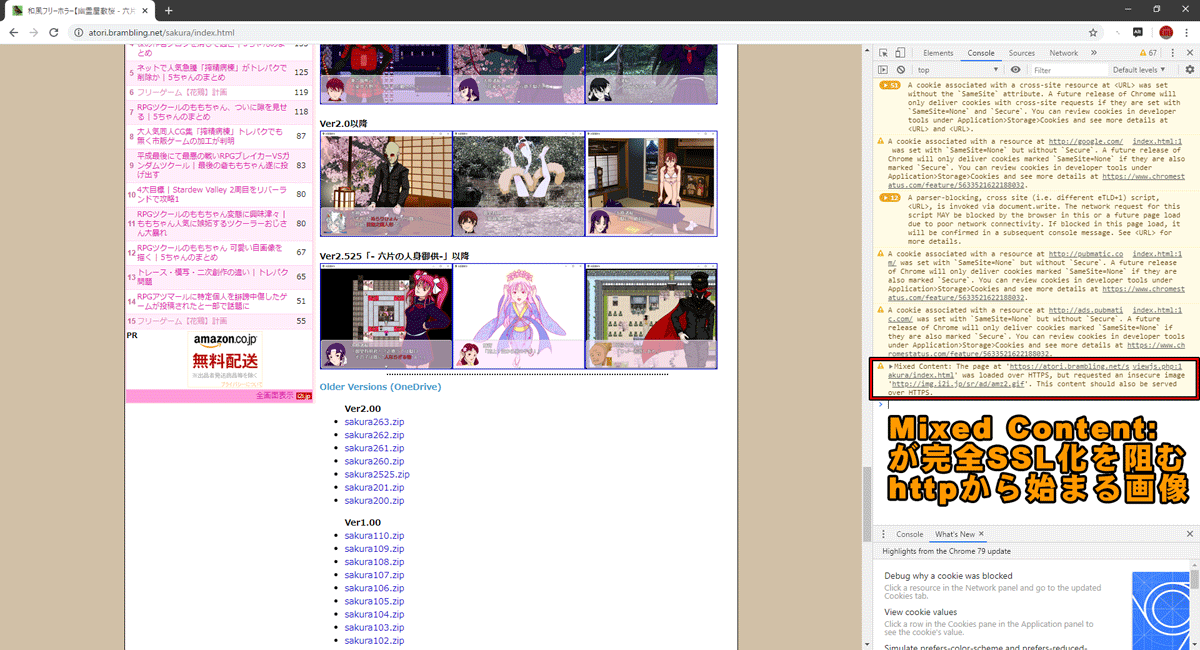
Task: Download sakura110.zip
Action: (374, 536)
